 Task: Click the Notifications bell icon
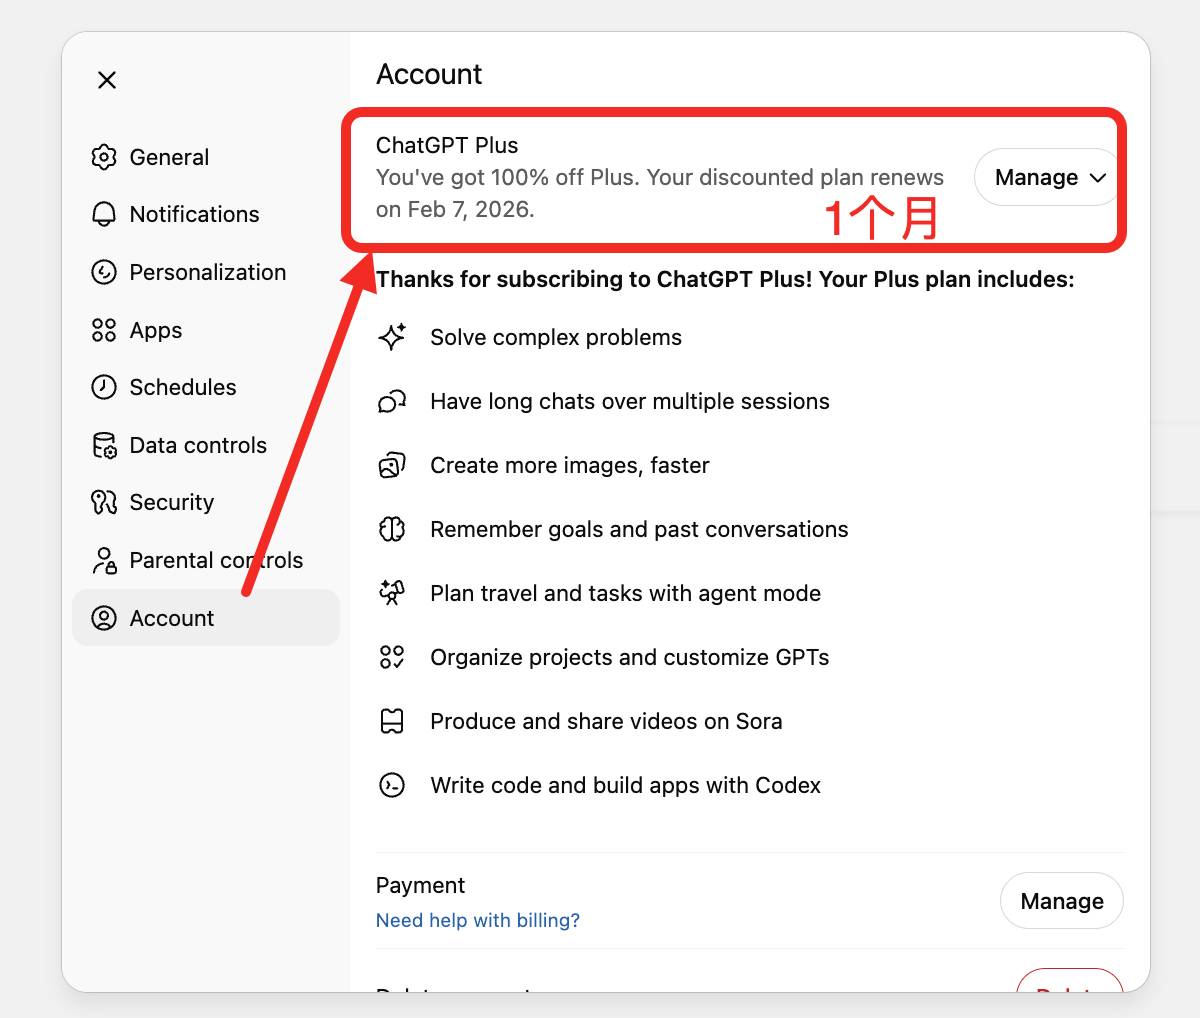tap(104, 214)
